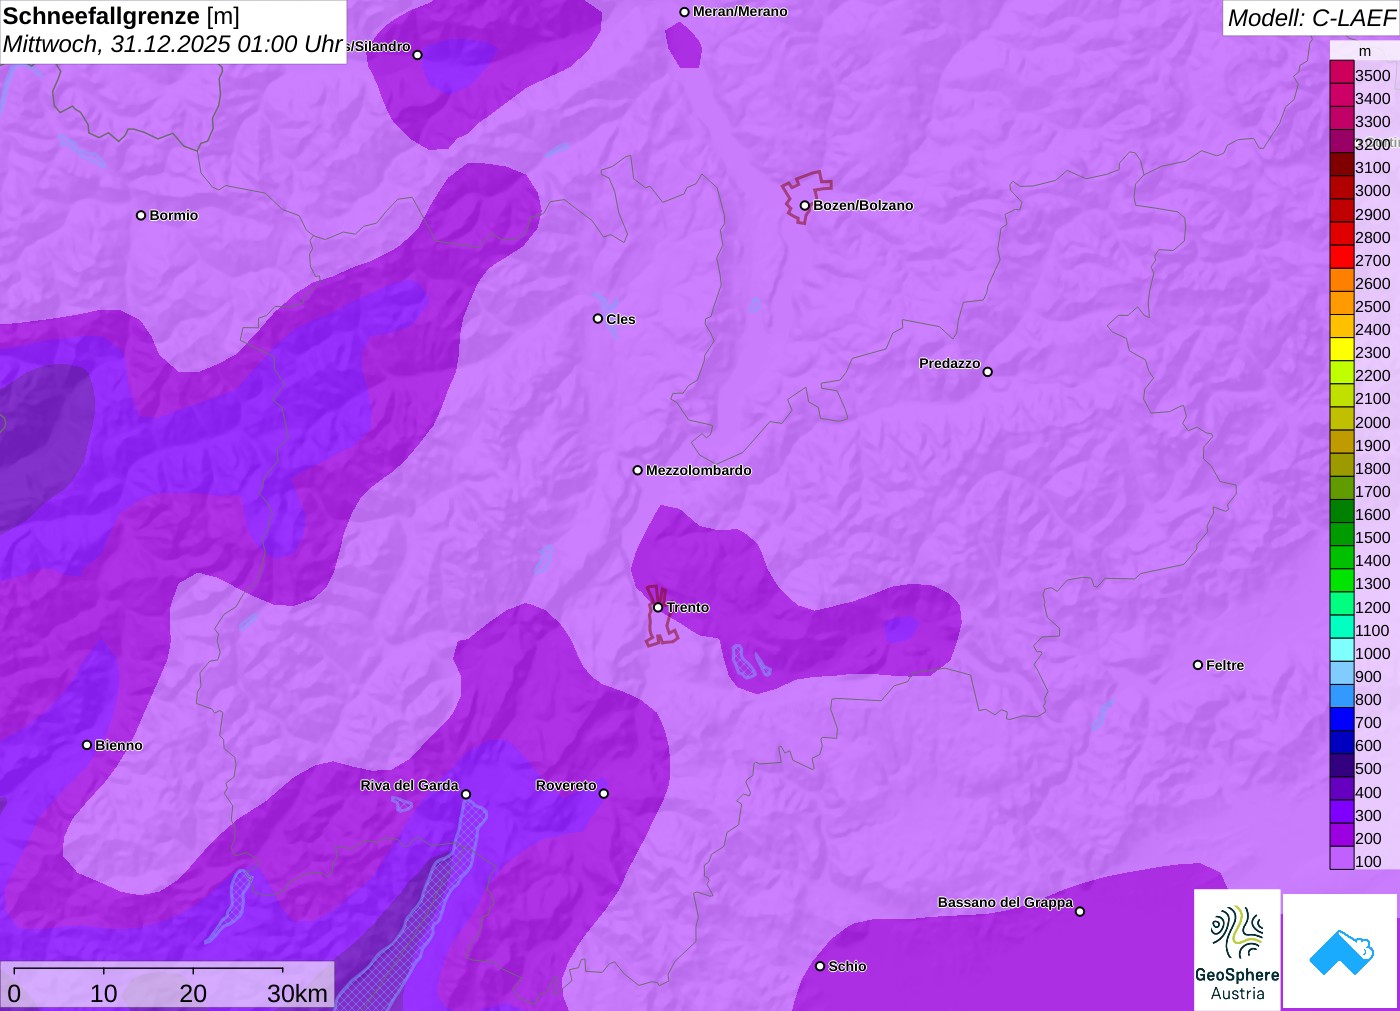Click the Modell: C-LAEF label

[x=1311, y=18]
